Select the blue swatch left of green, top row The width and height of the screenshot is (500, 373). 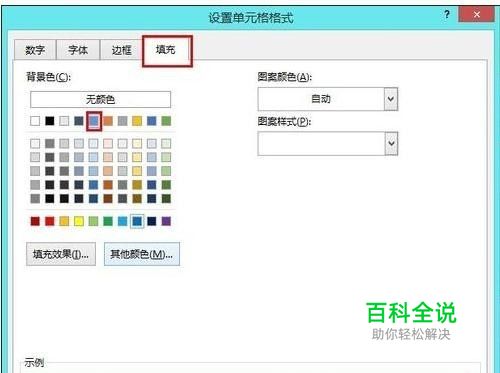(151, 121)
